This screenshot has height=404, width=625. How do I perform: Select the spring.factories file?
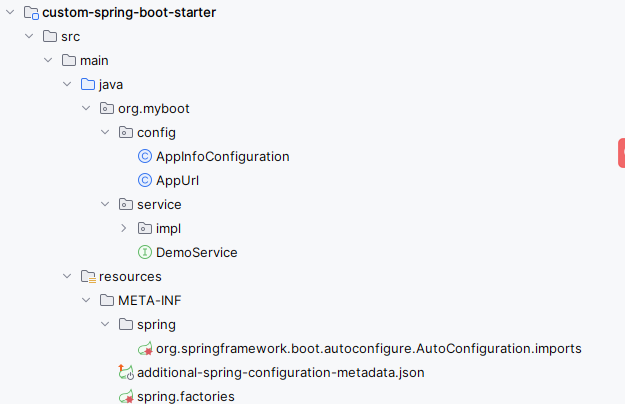point(185,397)
